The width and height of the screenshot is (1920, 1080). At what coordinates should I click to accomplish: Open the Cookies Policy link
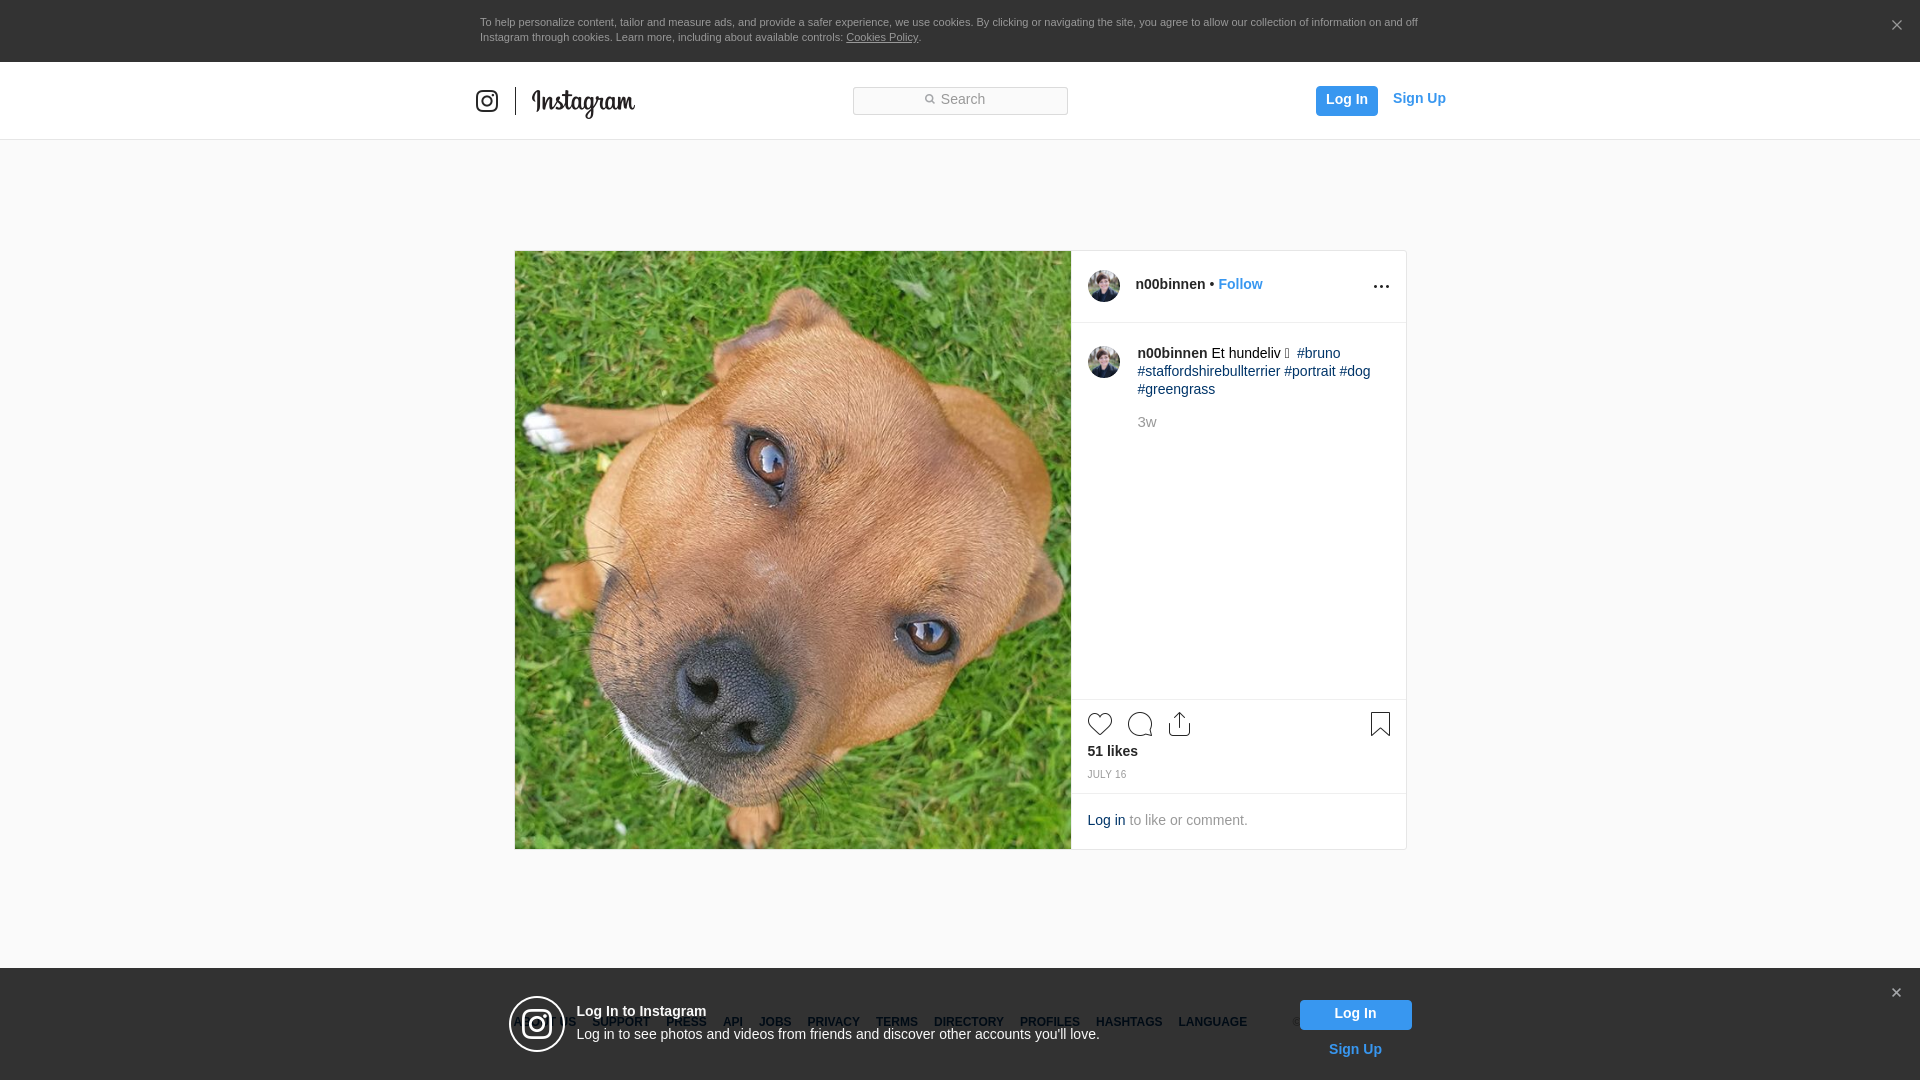tap(881, 37)
